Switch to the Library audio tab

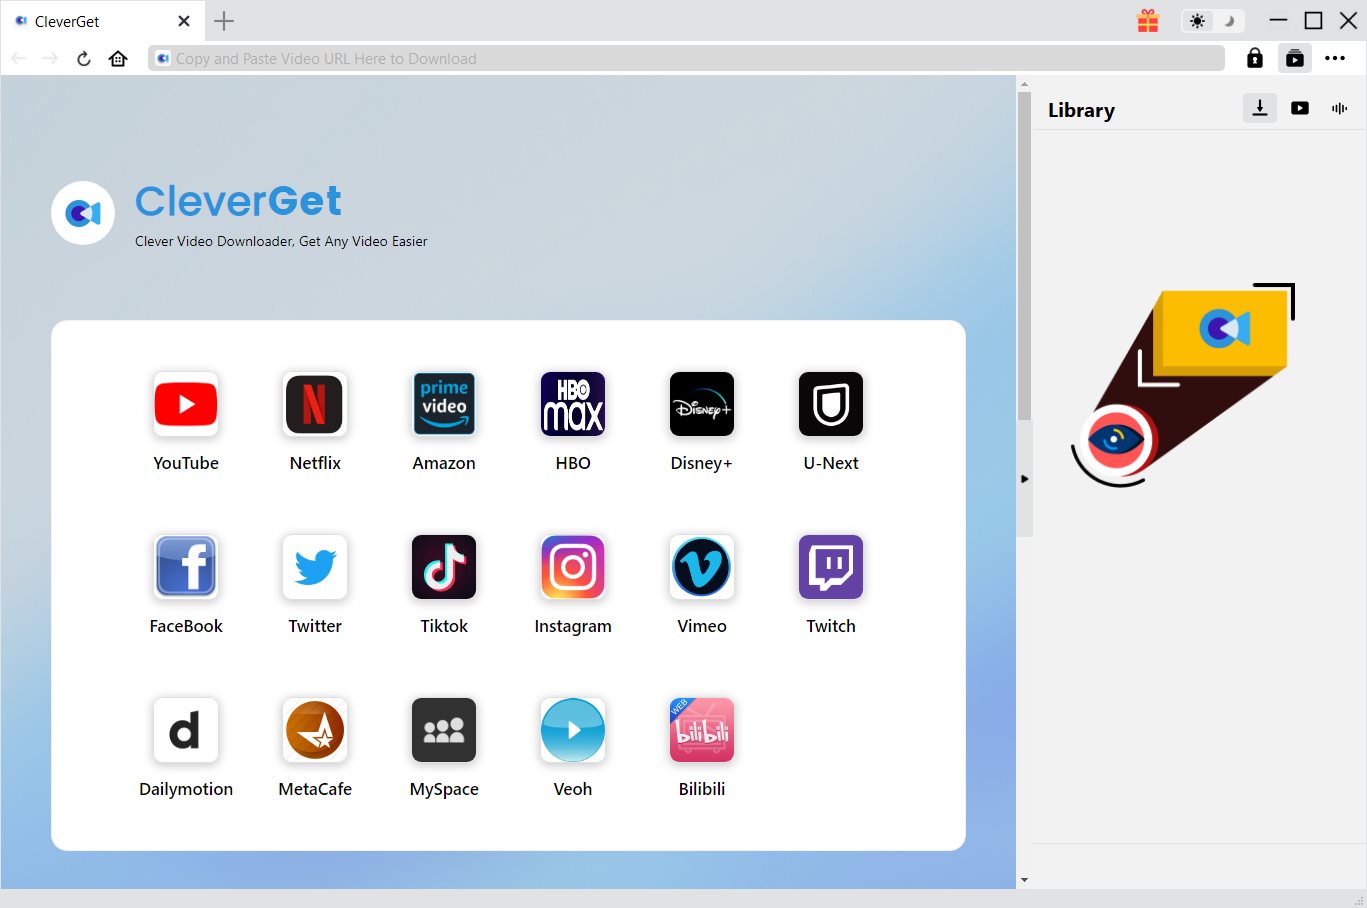coord(1340,108)
